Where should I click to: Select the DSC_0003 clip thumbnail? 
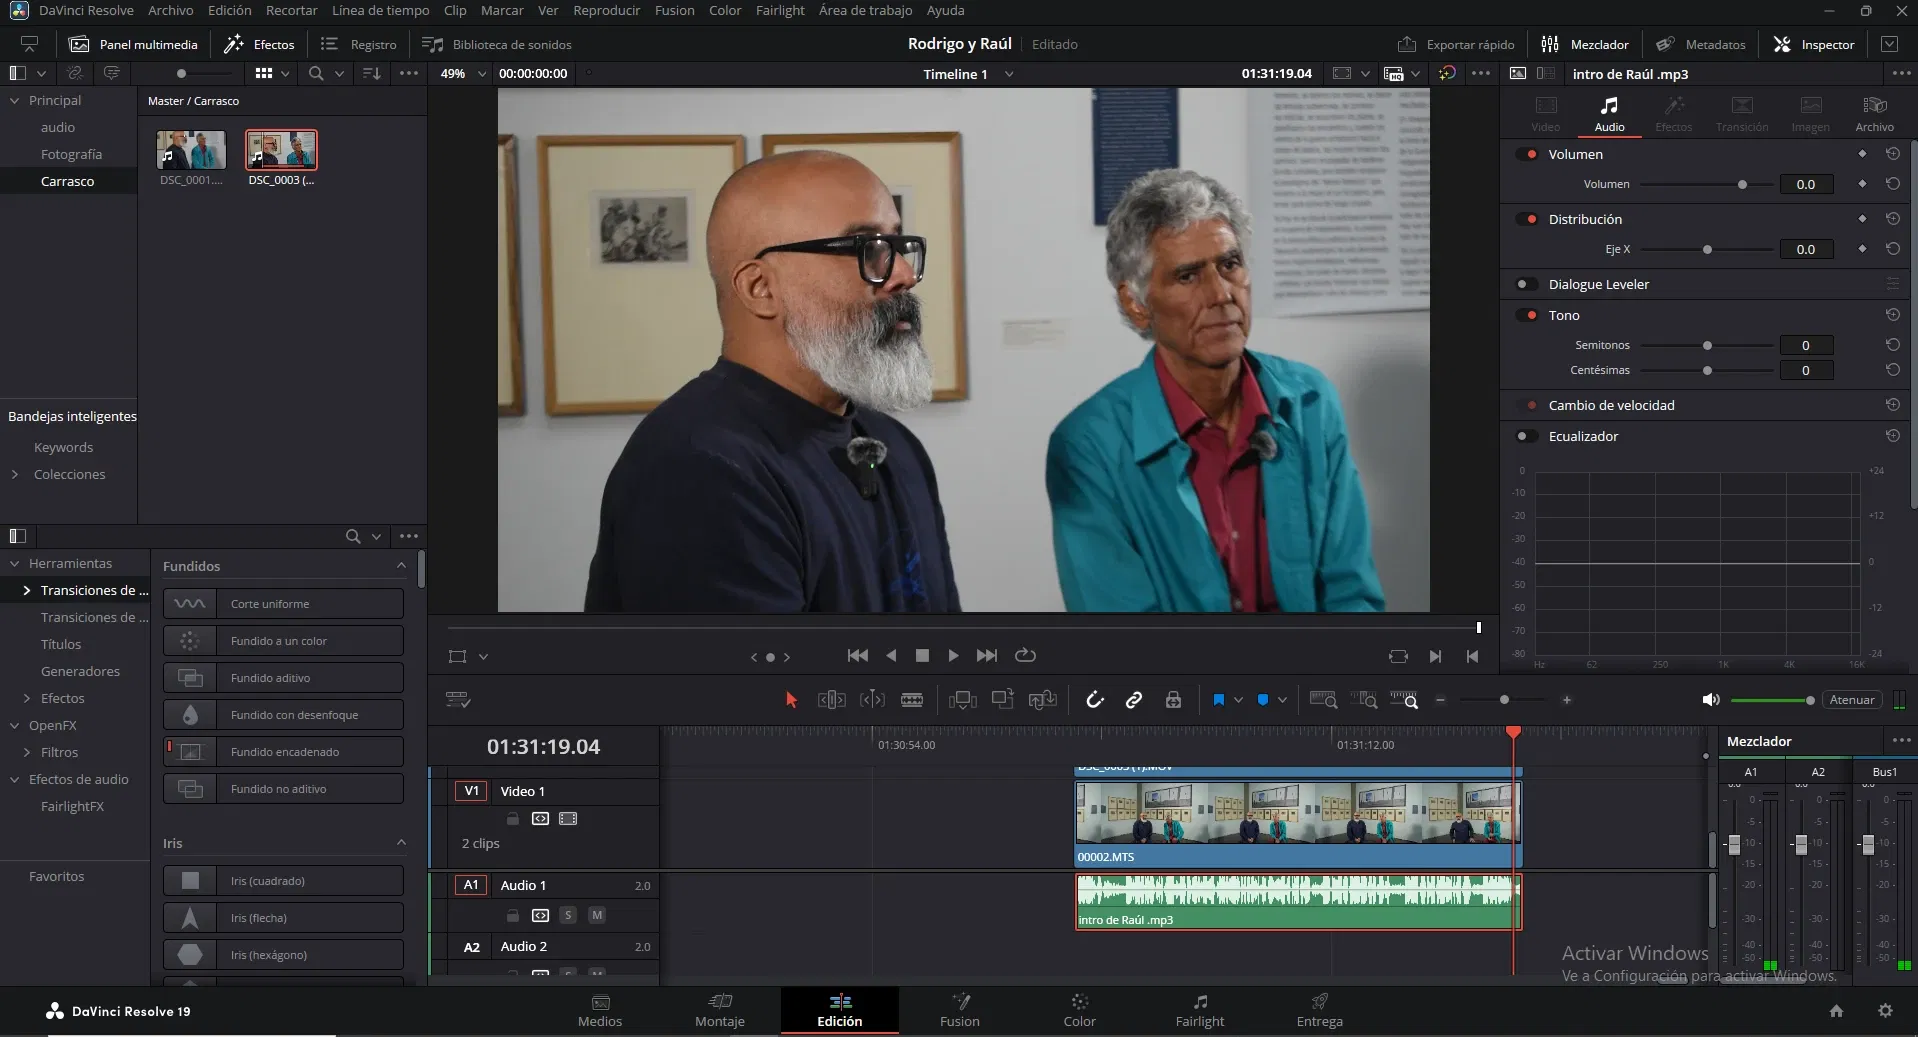coord(281,151)
